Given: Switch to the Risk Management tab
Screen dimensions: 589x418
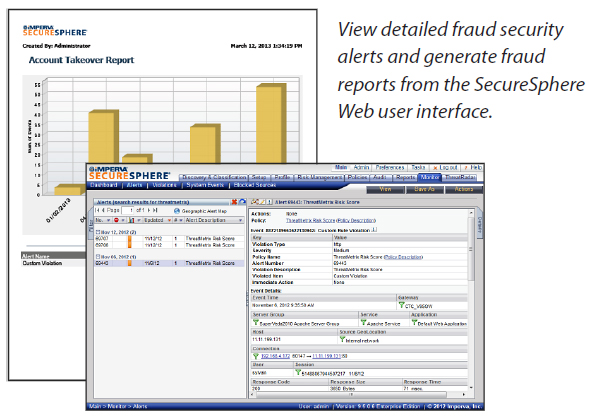Looking at the screenshot, I should (320, 177).
